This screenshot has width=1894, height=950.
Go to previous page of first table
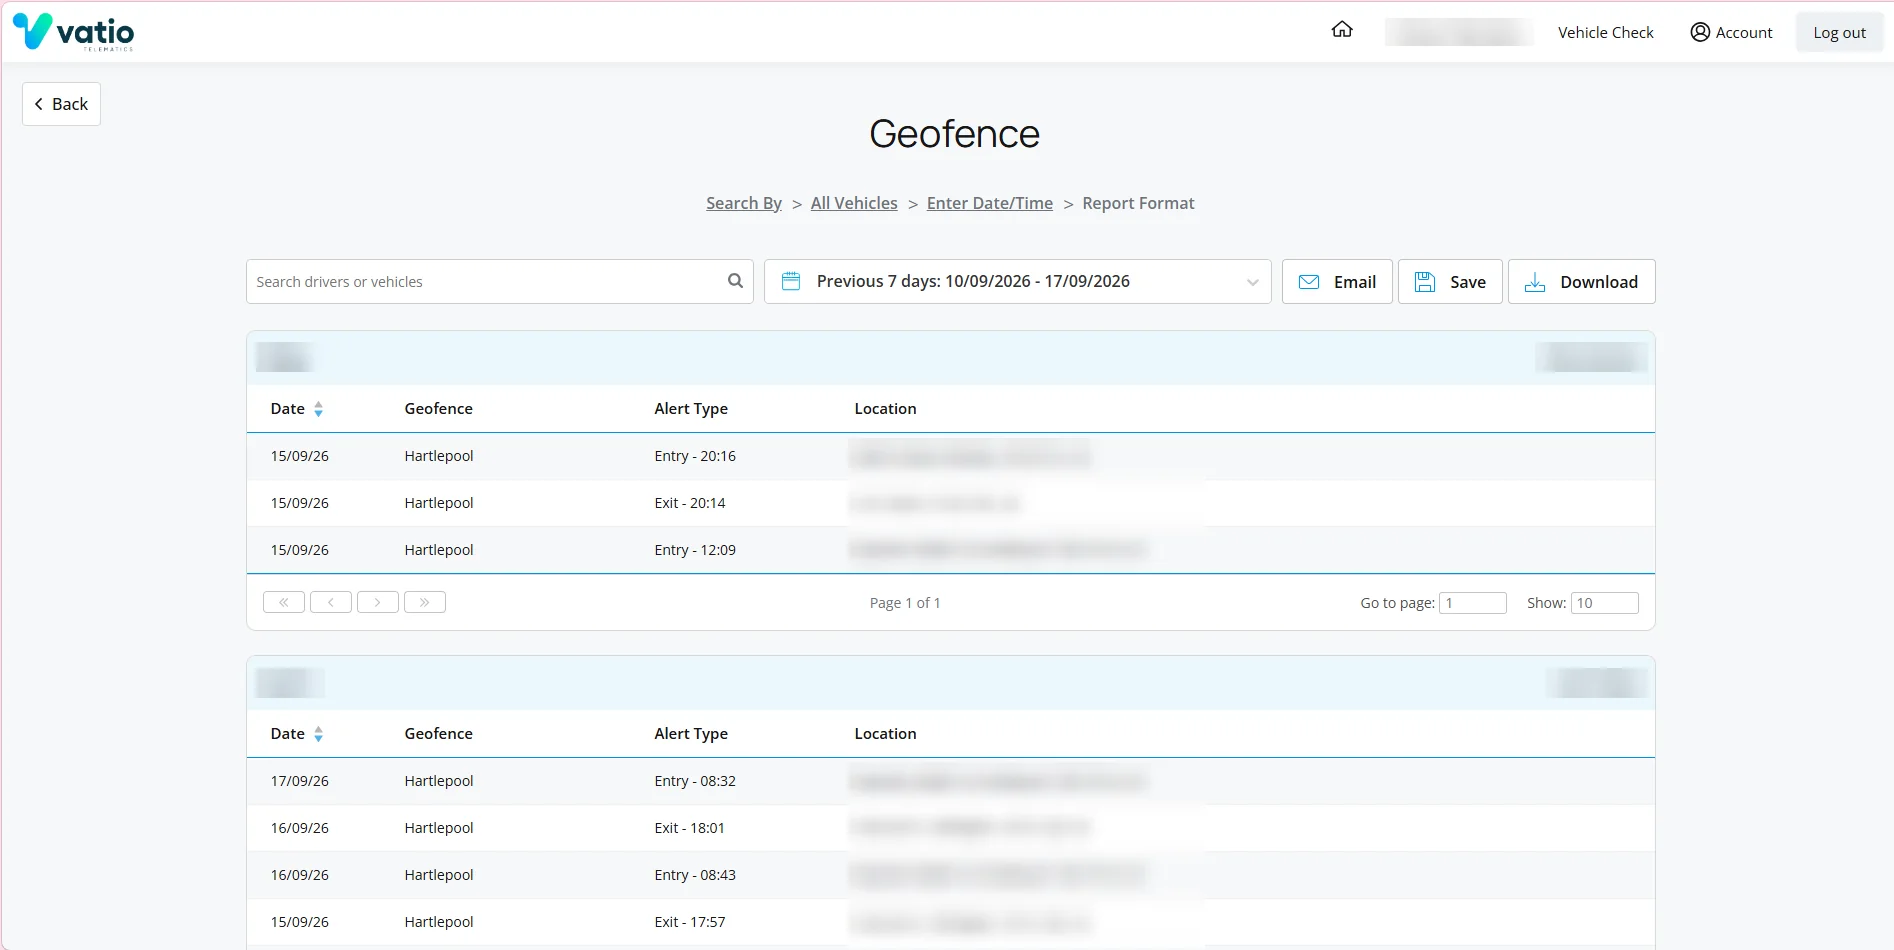click(x=331, y=602)
